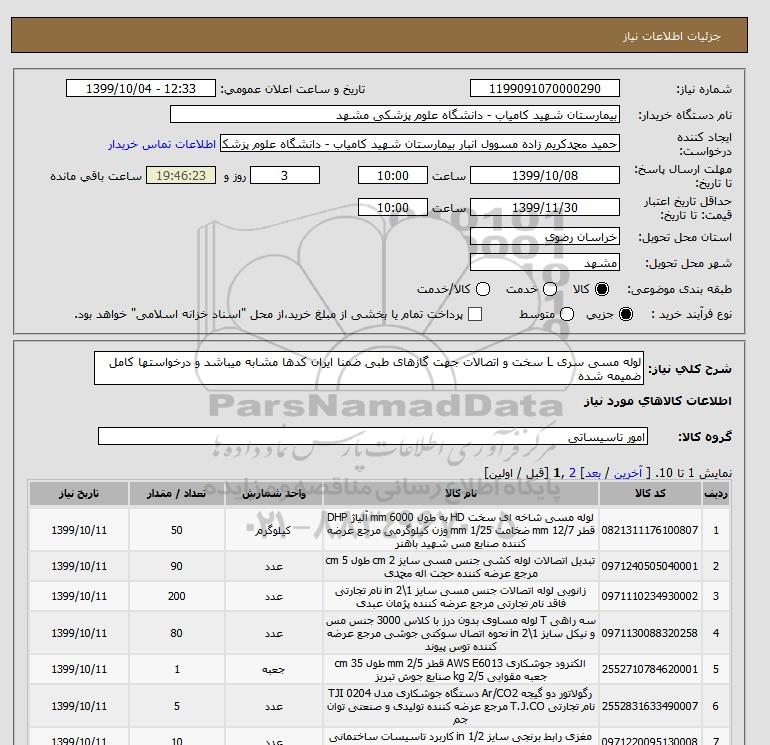
Task: Click the general need description text box
Action: 369,368
